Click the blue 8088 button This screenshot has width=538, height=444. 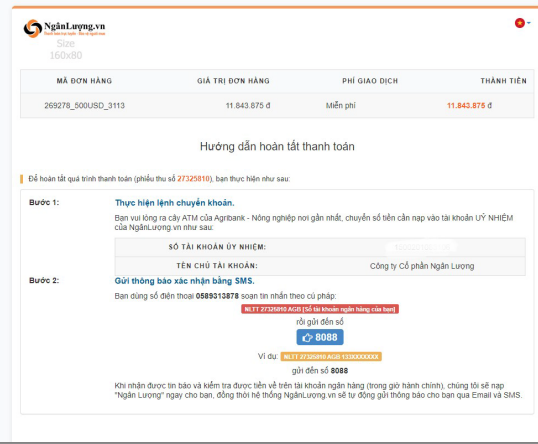[x=320, y=337]
